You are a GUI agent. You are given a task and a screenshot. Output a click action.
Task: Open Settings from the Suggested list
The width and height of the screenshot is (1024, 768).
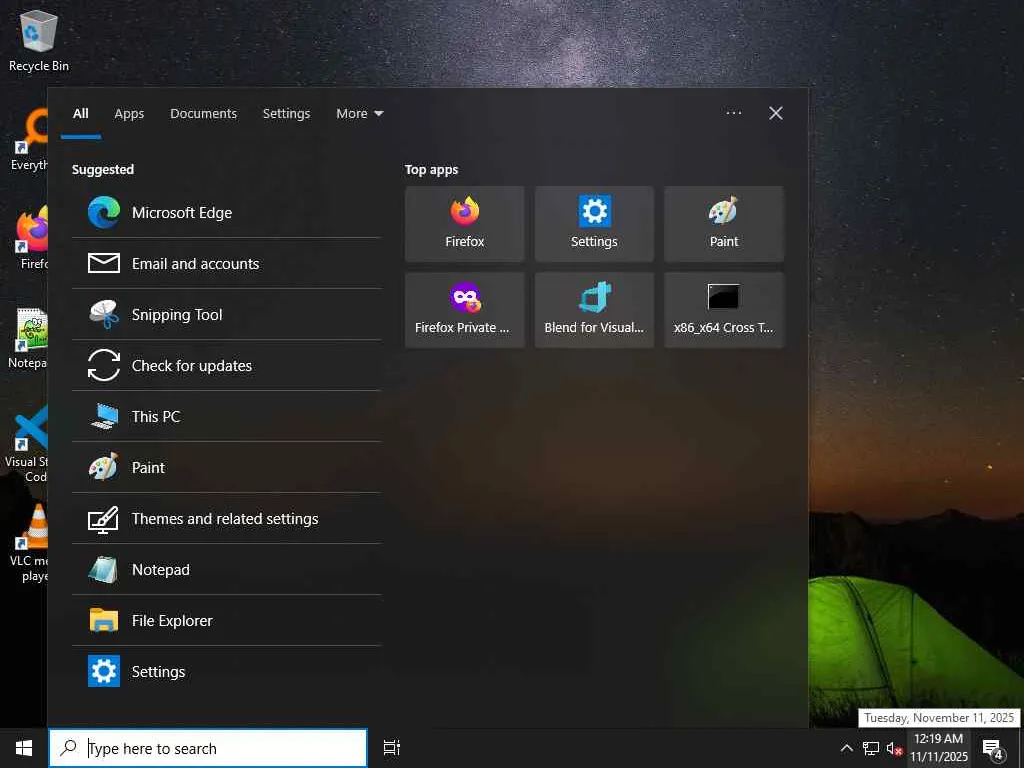coord(226,671)
